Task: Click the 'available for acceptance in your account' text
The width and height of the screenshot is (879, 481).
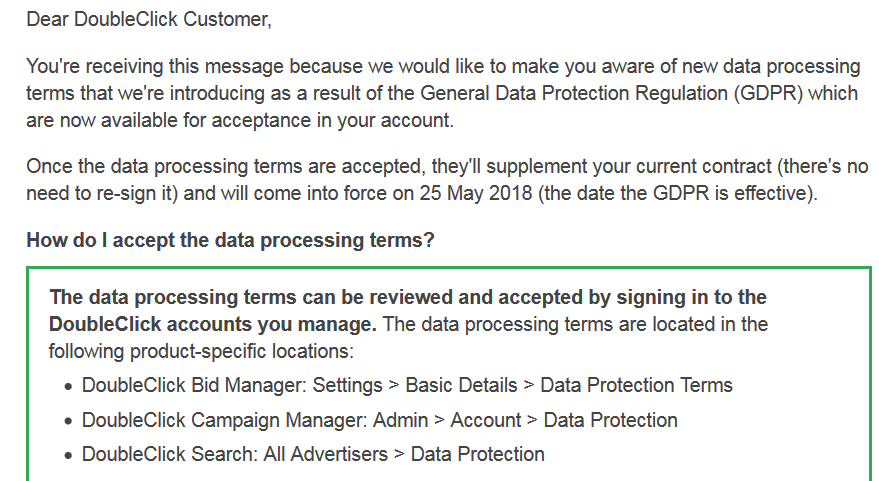Action: coord(276,121)
